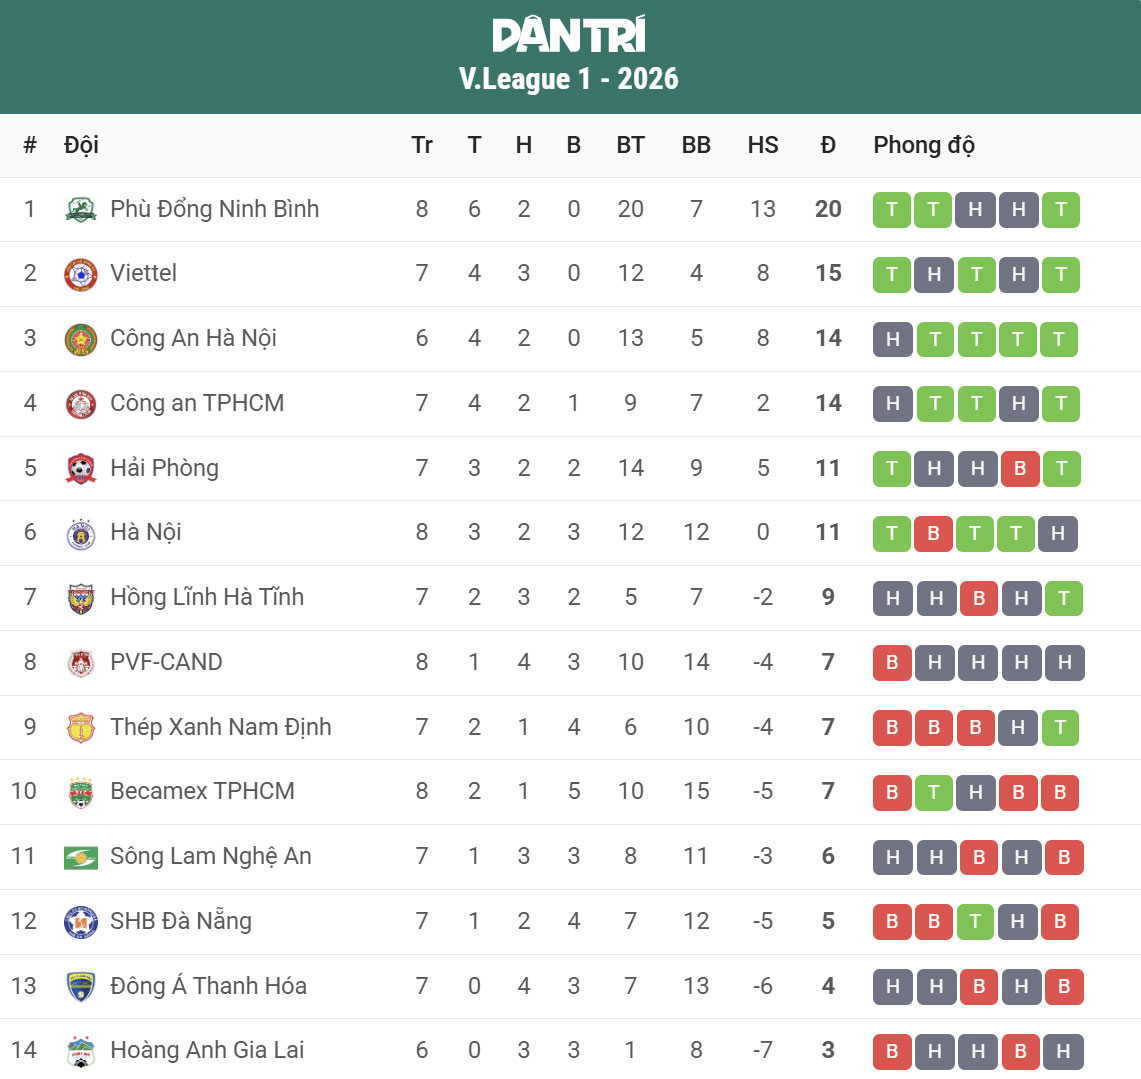Click Ninh Bình's first green T form badge
The image size is (1141, 1079).
[x=892, y=210]
